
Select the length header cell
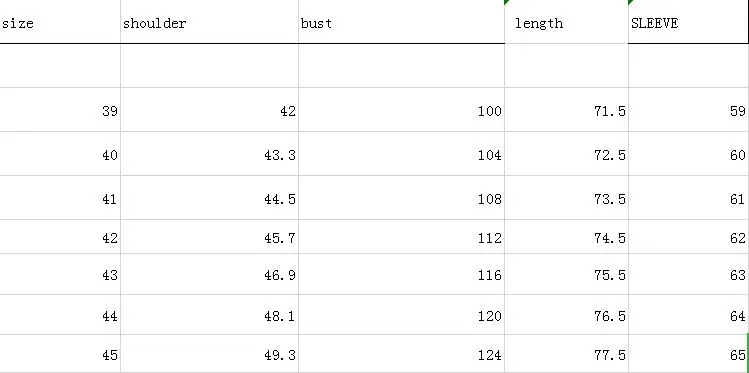tap(566, 21)
